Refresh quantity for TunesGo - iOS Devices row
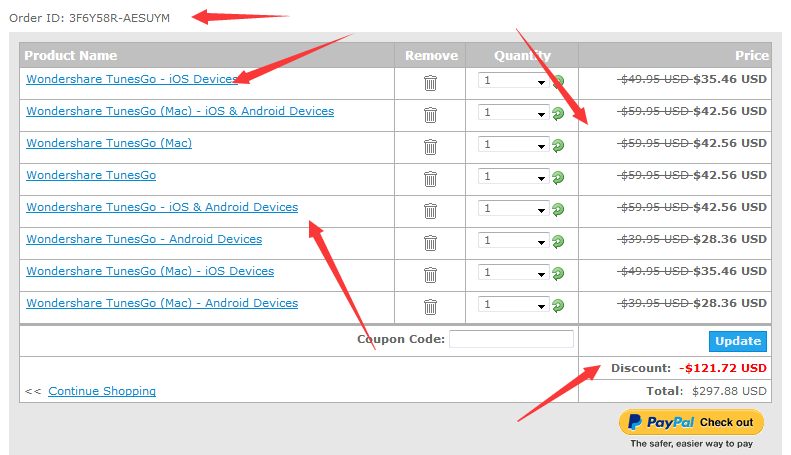Image resolution: width=791 pixels, height=455 pixels. tap(558, 82)
